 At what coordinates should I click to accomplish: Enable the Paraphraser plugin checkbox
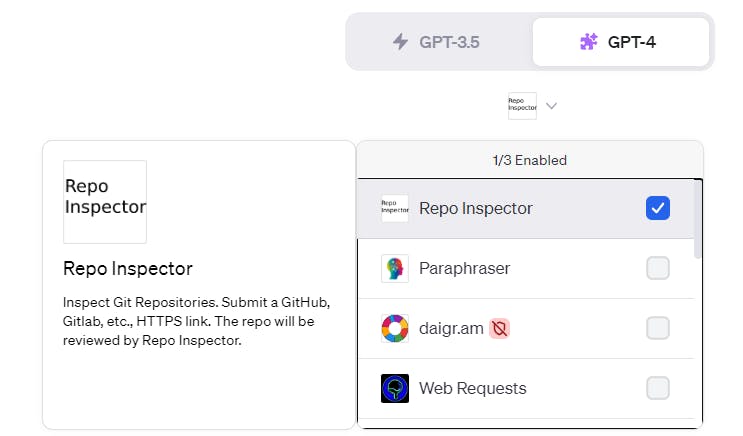(658, 268)
